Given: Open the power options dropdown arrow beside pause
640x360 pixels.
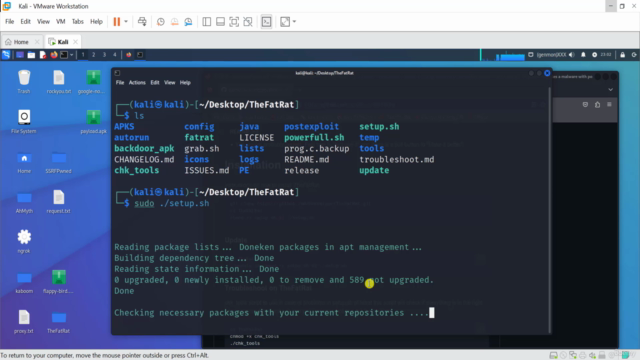Looking at the screenshot, I should tap(126, 22).
